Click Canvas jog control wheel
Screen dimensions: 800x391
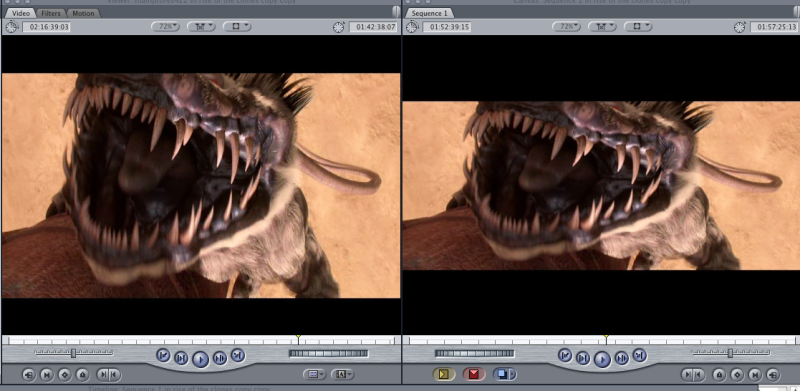(x=474, y=353)
